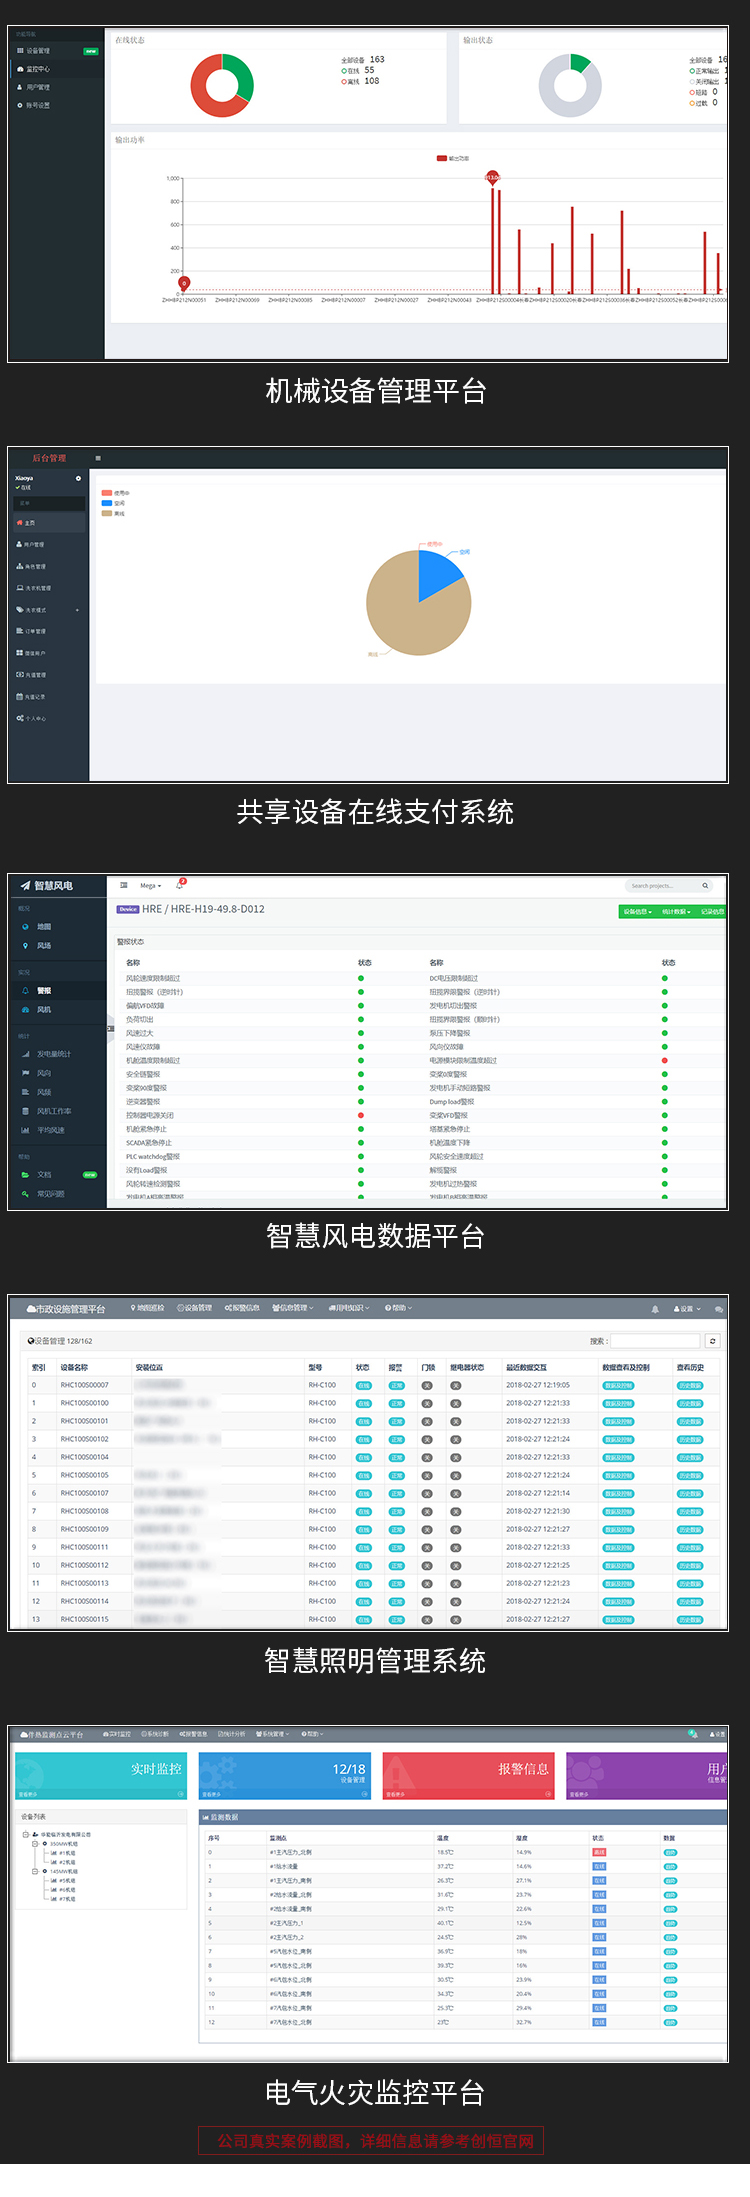Viewport: 750px width, 2197px height.
Task: Click the search magnifier in wind power platform
Action: coord(705,885)
